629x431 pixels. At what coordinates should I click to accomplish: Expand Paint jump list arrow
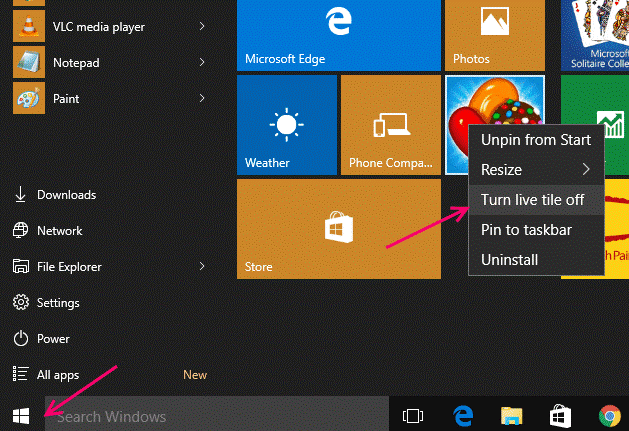(x=202, y=98)
